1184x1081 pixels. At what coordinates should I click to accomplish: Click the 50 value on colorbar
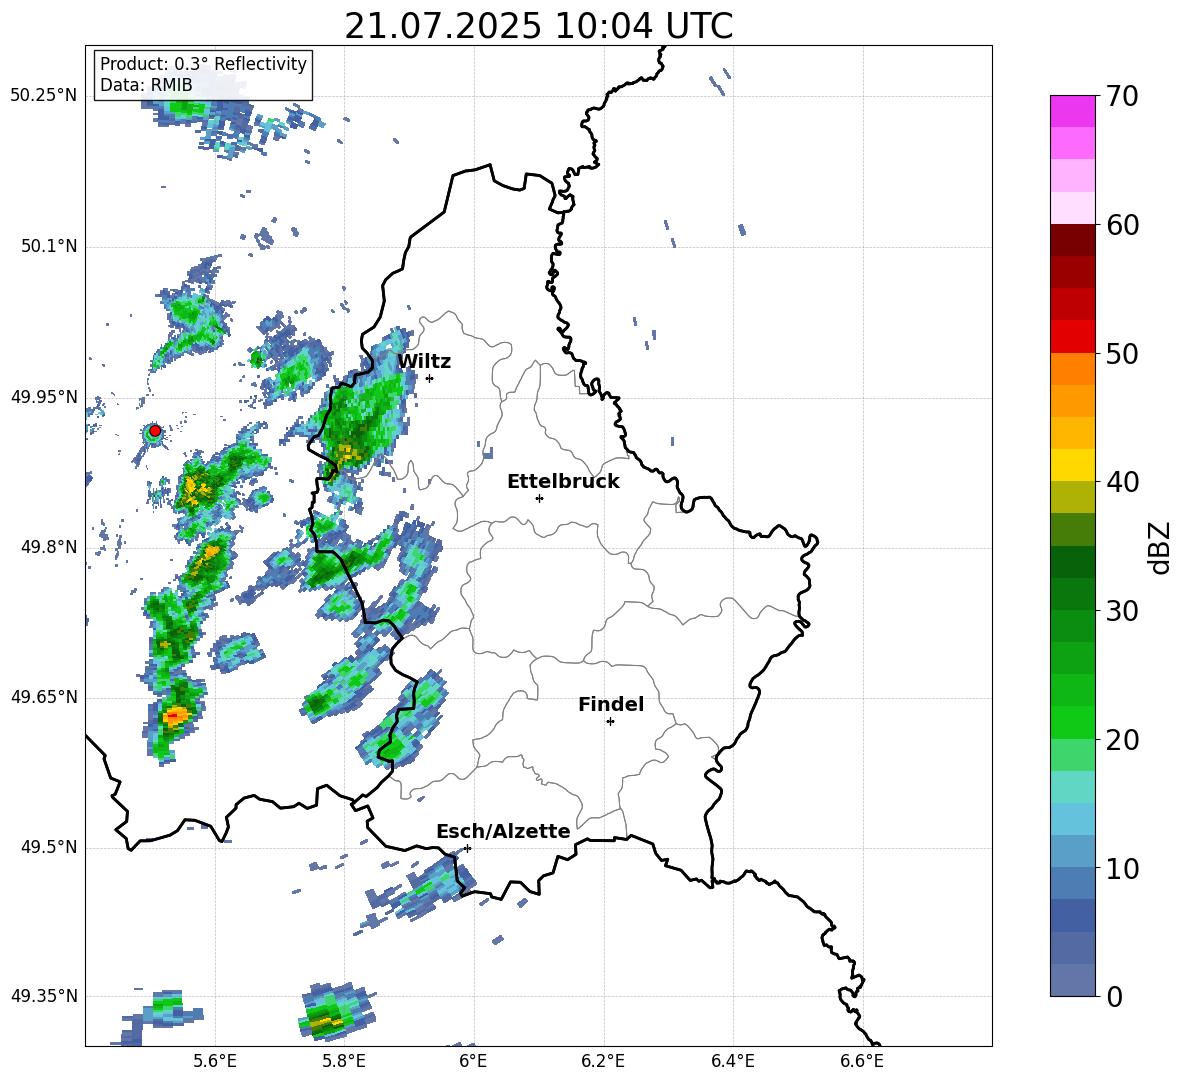tap(1122, 353)
